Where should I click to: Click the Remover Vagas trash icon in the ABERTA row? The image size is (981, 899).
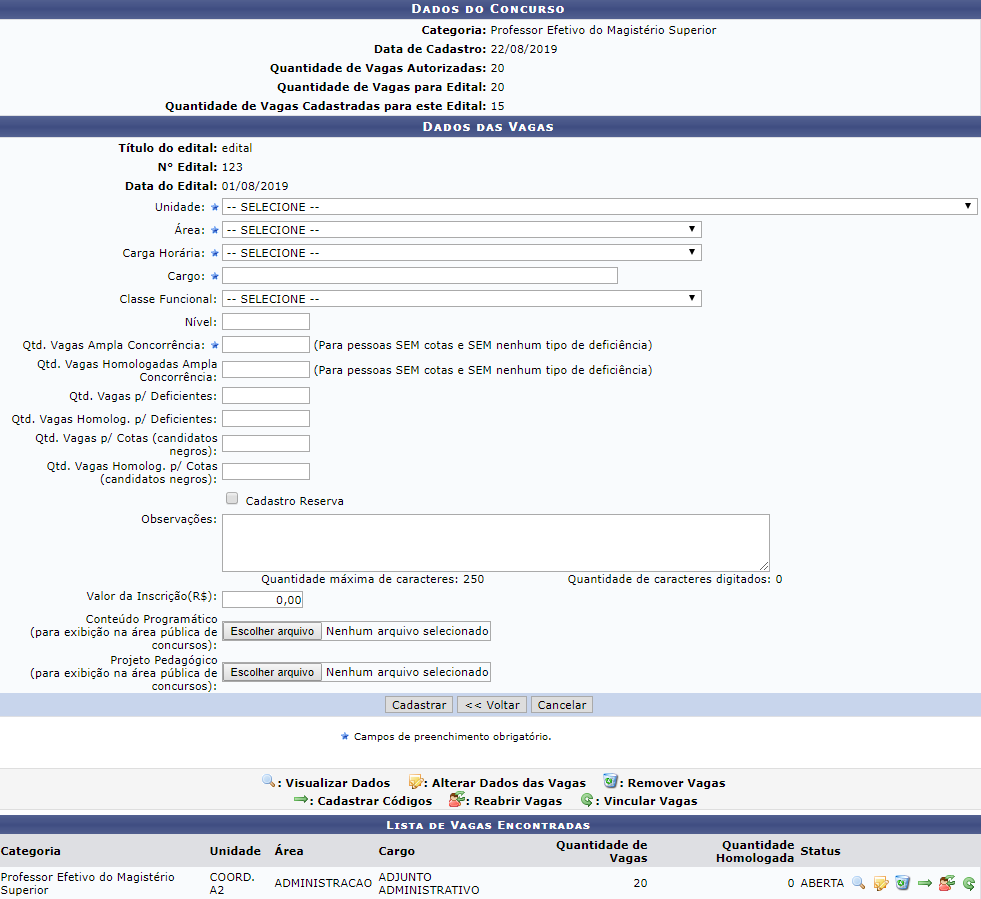pyautogui.click(x=902, y=883)
